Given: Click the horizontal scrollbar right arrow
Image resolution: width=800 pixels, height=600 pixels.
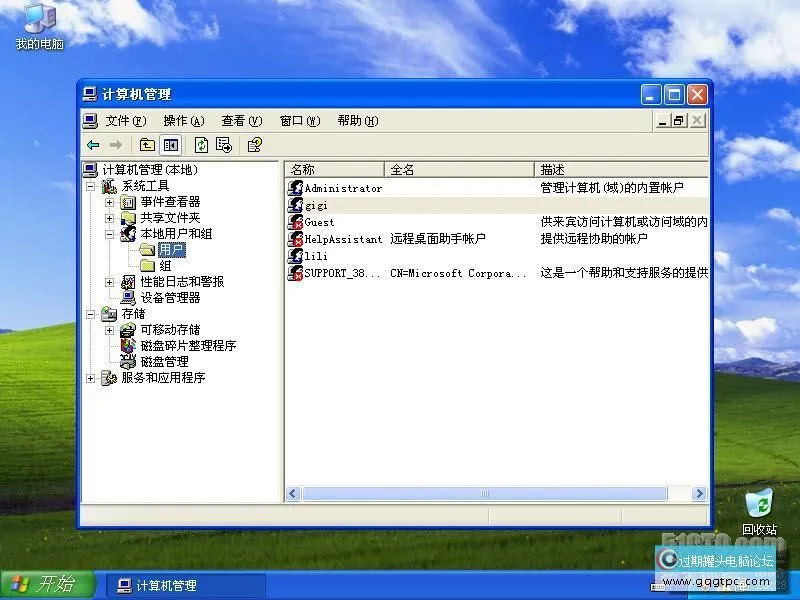Looking at the screenshot, I should 698,492.
